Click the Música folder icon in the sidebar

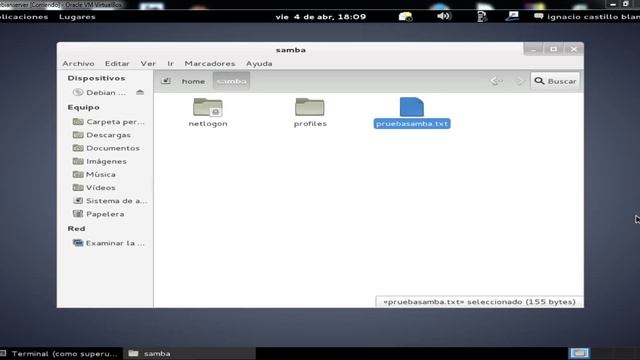point(78,174)
